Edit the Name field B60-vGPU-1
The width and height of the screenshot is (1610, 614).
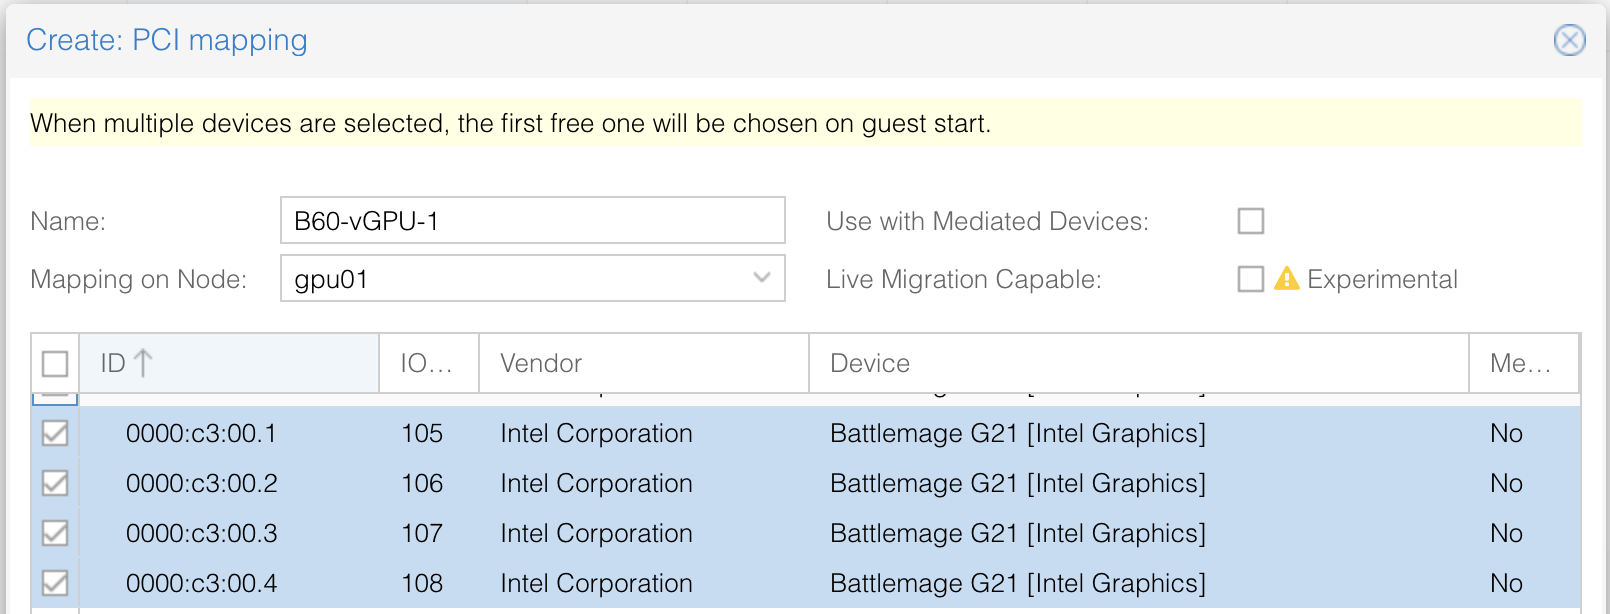532,221
